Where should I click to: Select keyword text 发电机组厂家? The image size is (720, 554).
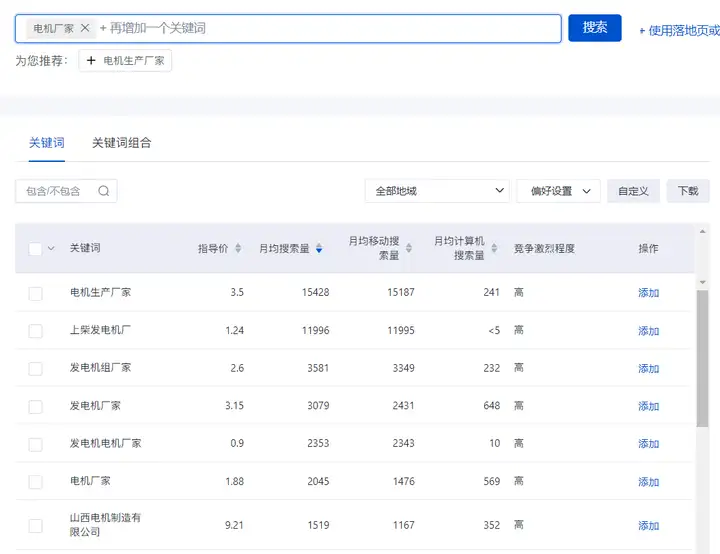click(x=100, y=368)
